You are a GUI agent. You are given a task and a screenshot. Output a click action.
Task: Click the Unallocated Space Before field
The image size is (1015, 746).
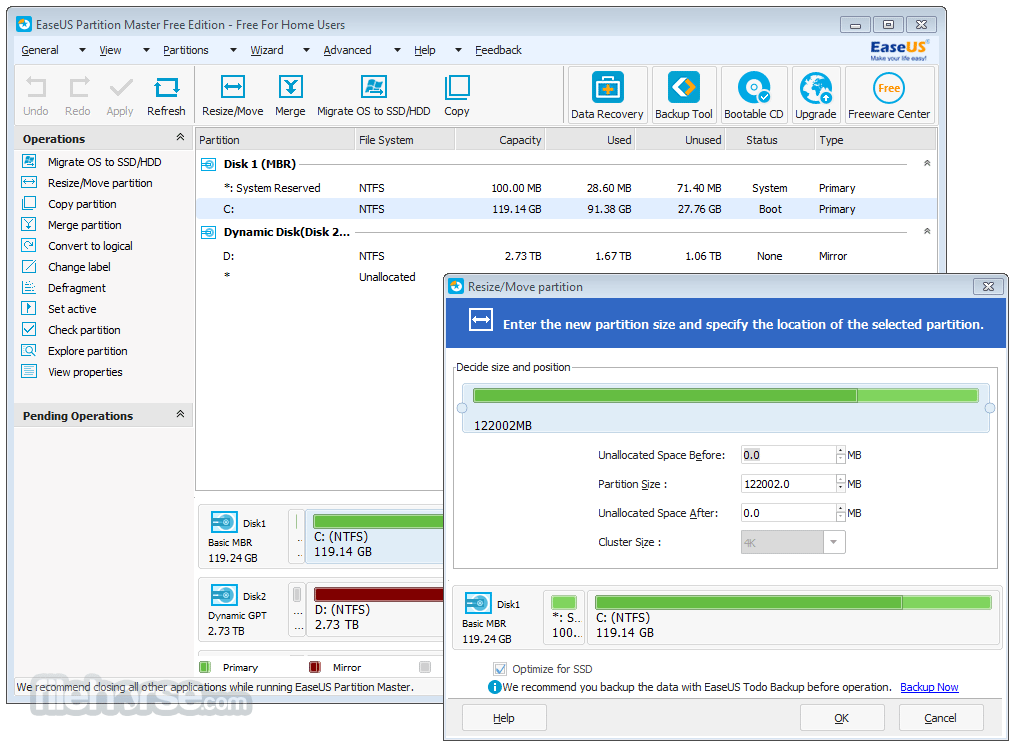[x=789, y=455]
